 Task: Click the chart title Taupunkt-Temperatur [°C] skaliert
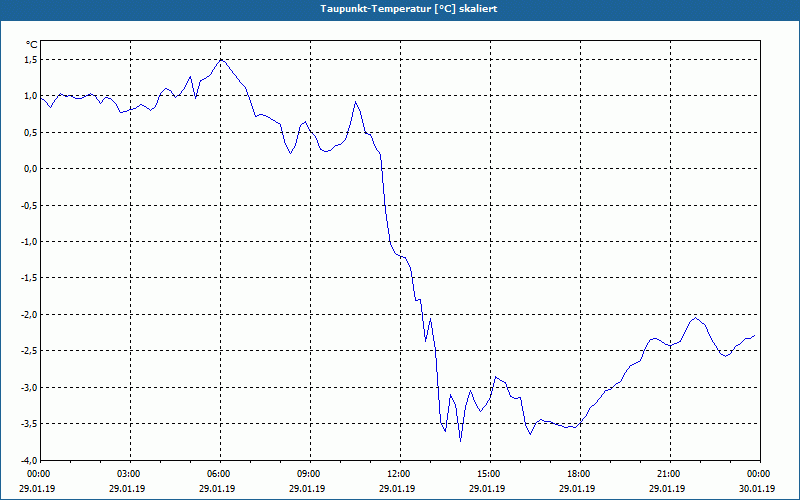click(409, 9)
